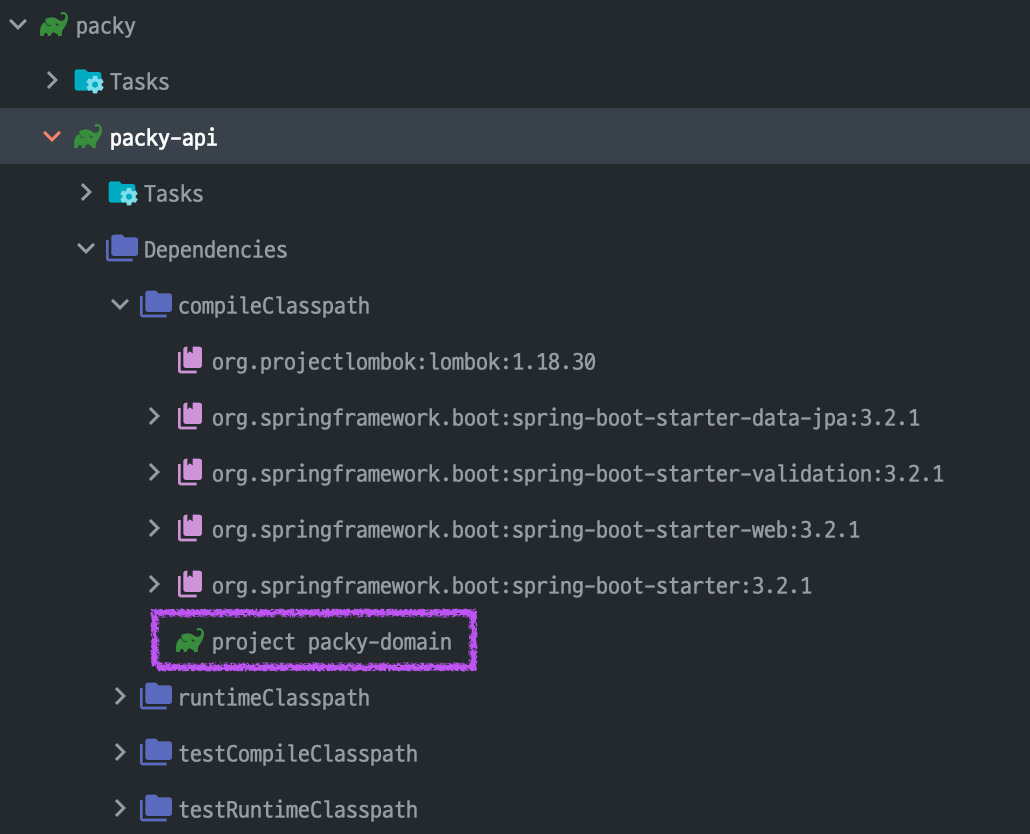Viewport: 1030px width, 834px height.
Task: Select the packy root label
Action: [x=106, y=26]
